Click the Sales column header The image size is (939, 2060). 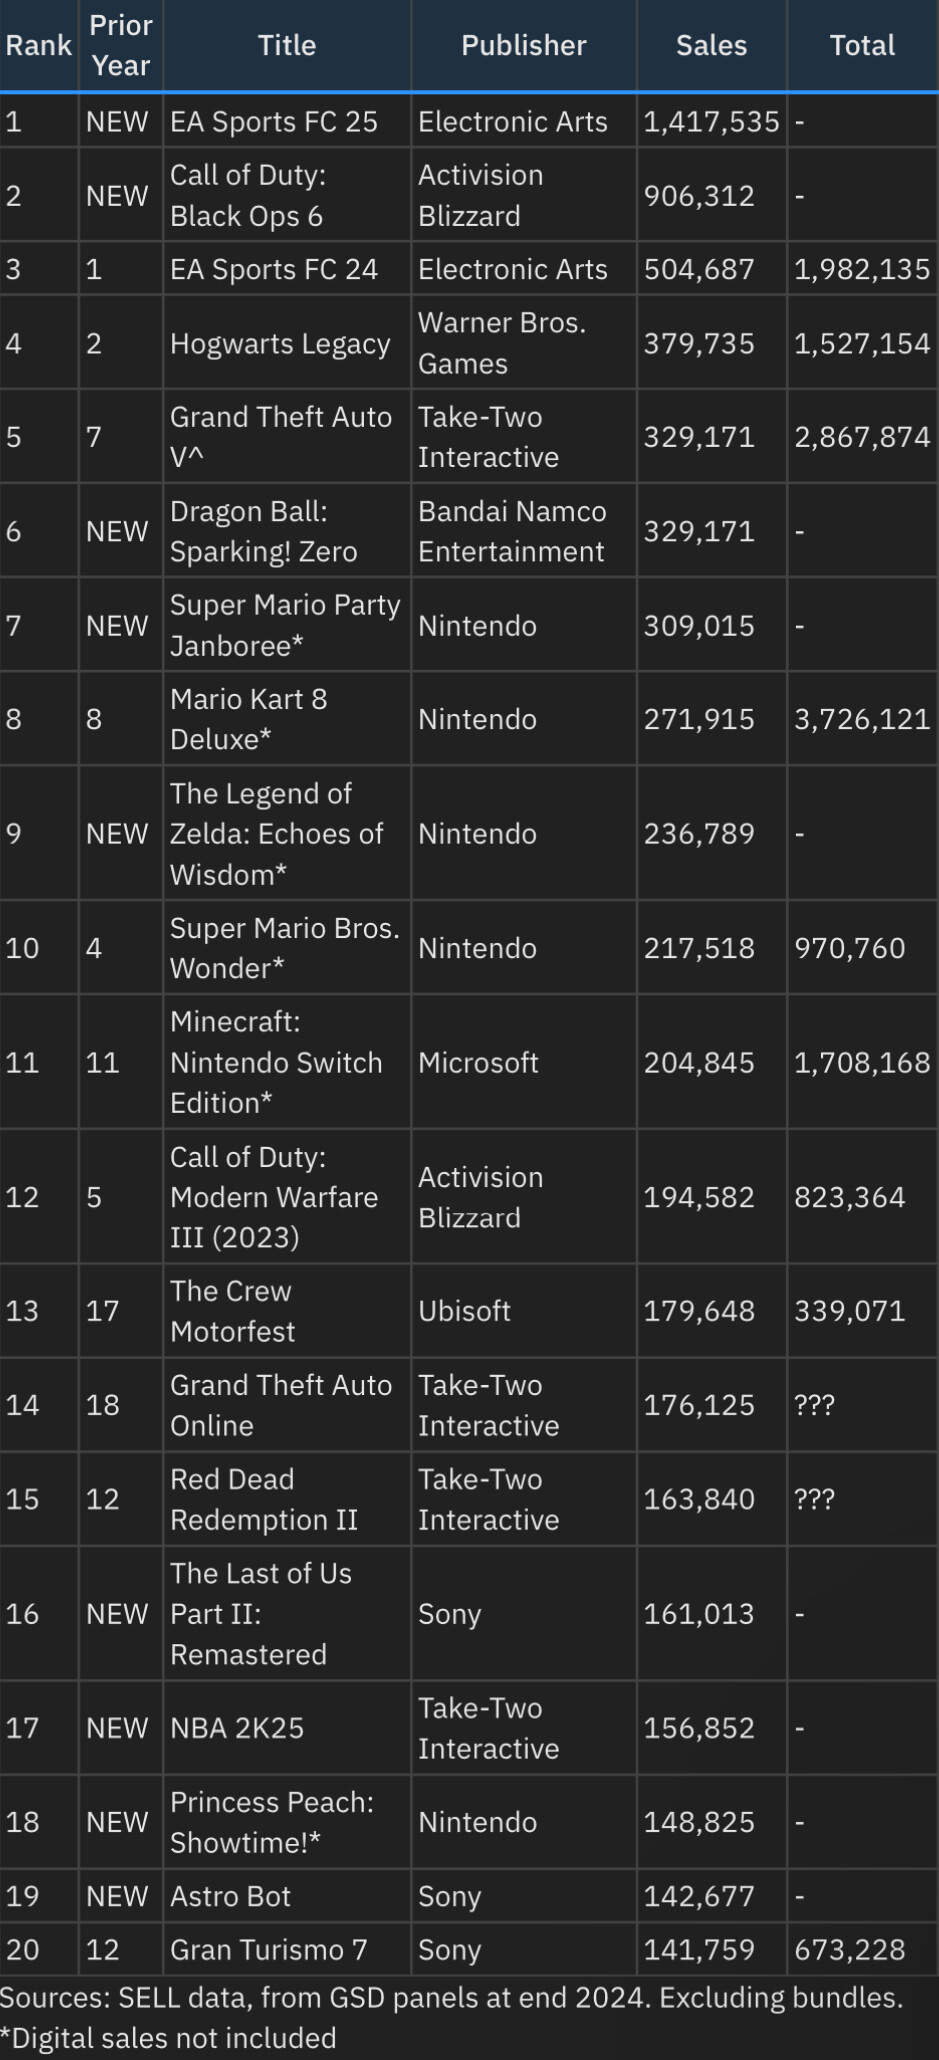[x=712, y=46]
